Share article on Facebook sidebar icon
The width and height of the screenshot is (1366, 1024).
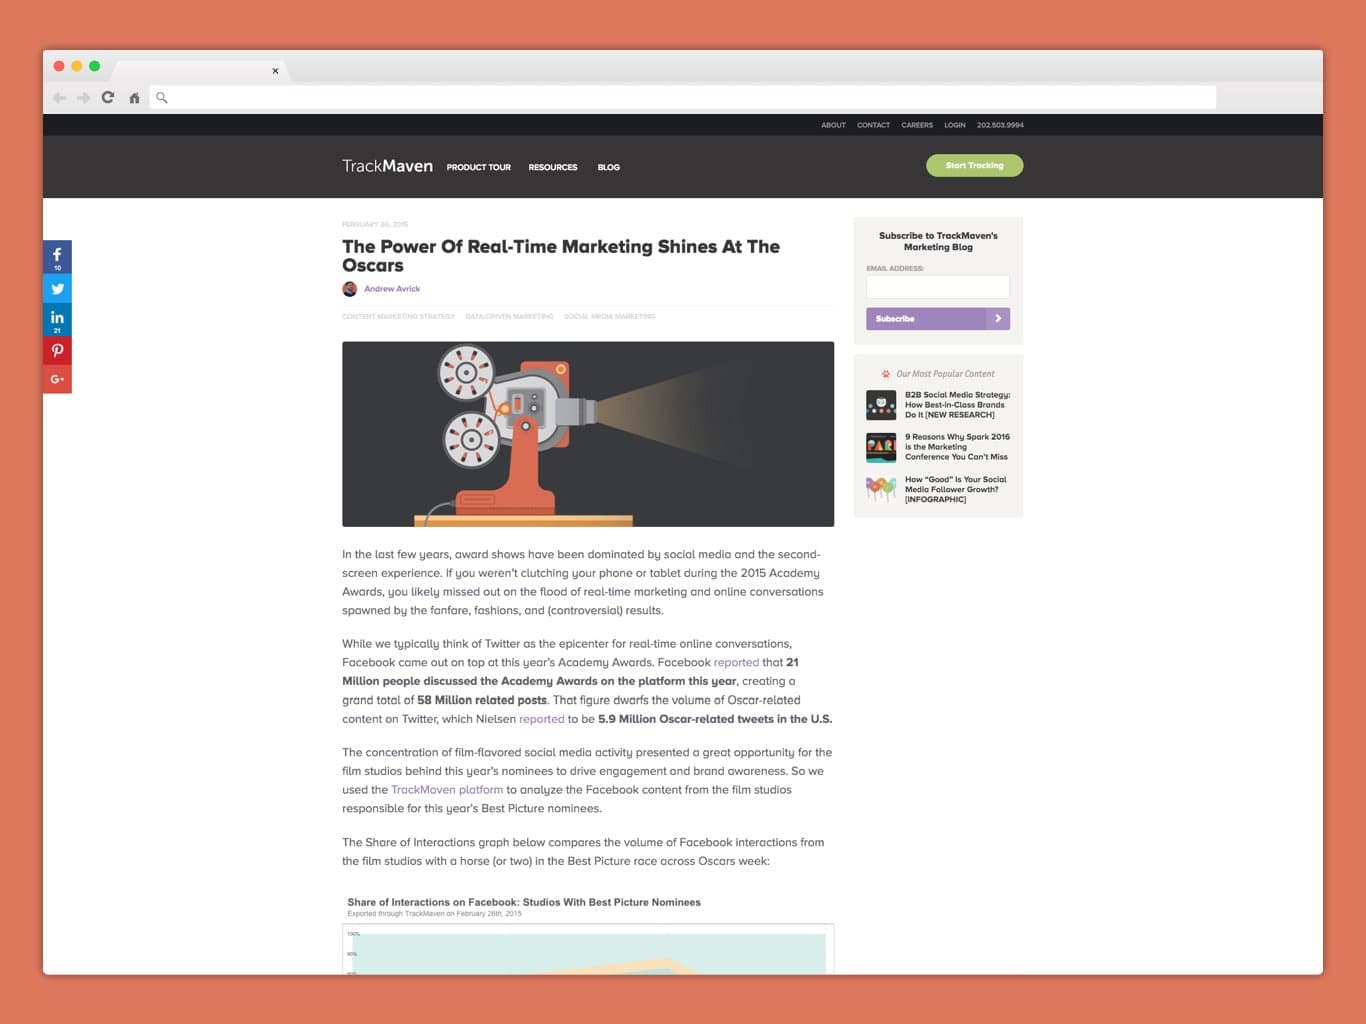57,257
